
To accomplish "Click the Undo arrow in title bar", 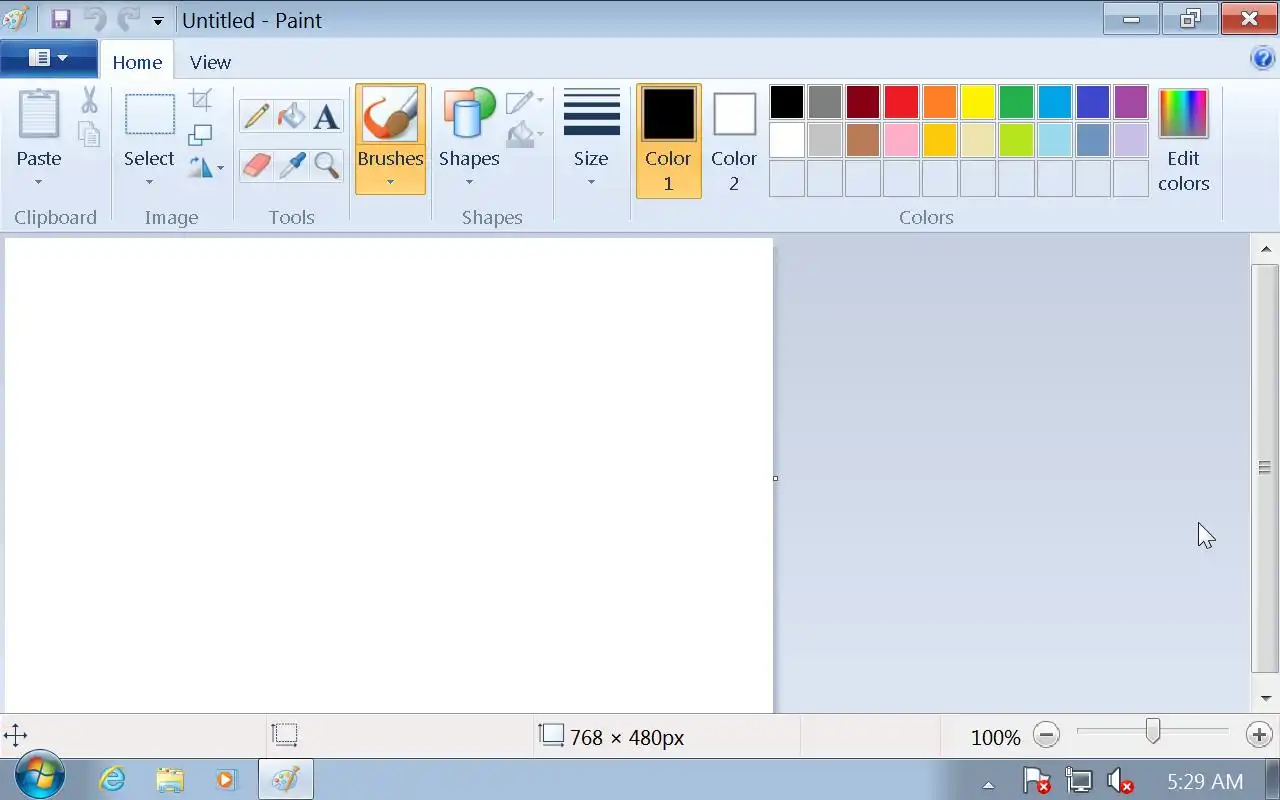I will pos(94,19).
